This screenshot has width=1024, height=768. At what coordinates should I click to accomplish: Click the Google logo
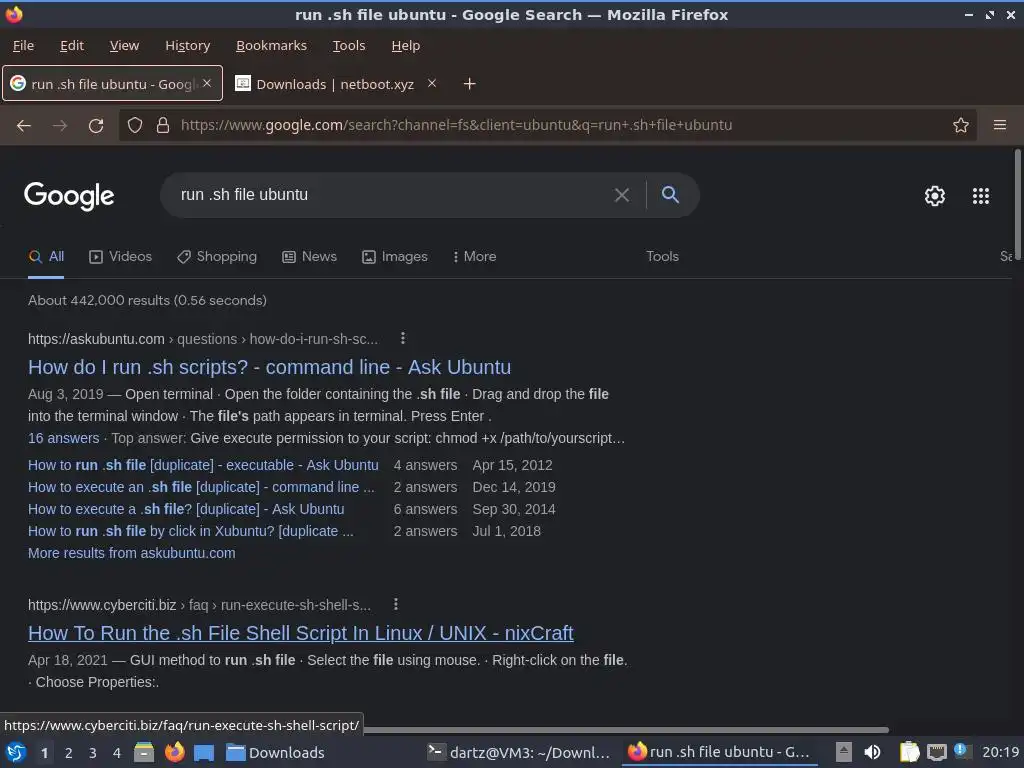[69, 196]
